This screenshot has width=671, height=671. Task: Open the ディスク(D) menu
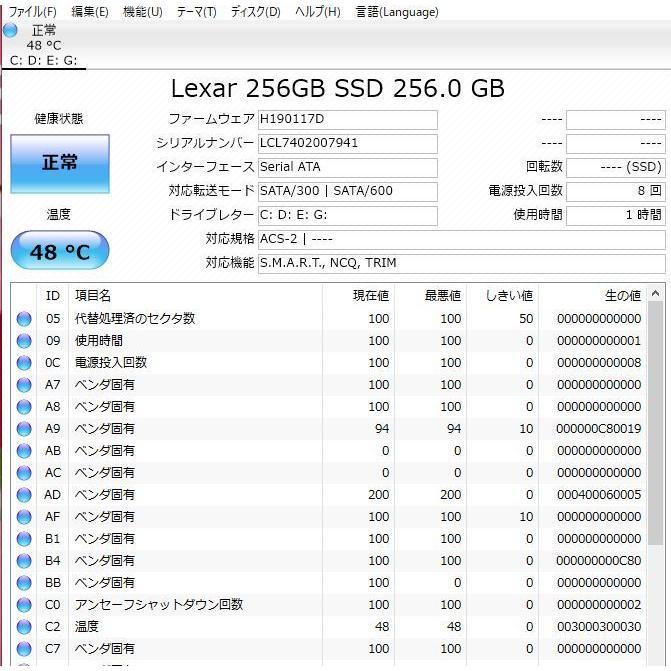(x=255, y=12)
